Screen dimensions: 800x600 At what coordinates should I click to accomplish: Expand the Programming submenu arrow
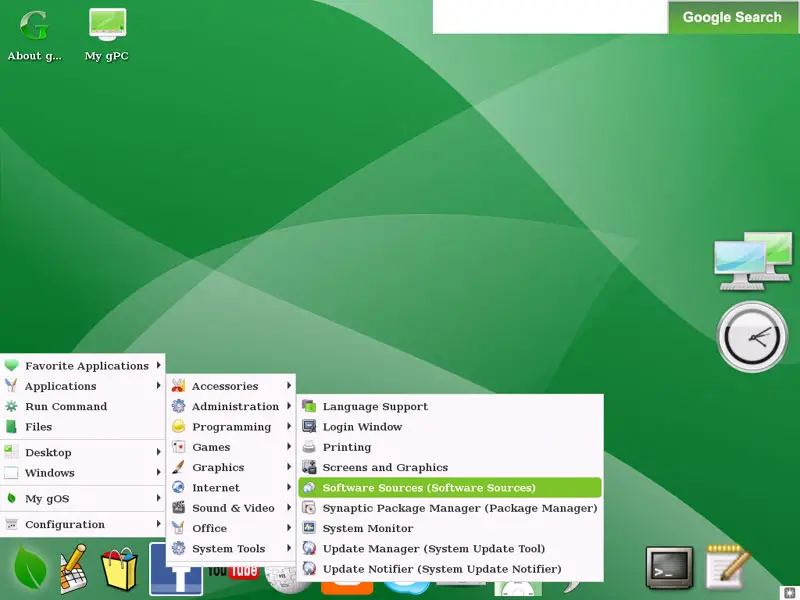point(289,427)
